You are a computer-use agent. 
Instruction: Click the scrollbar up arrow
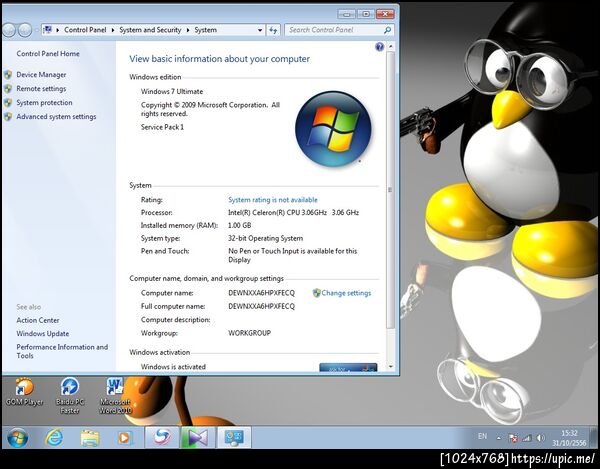390,46
